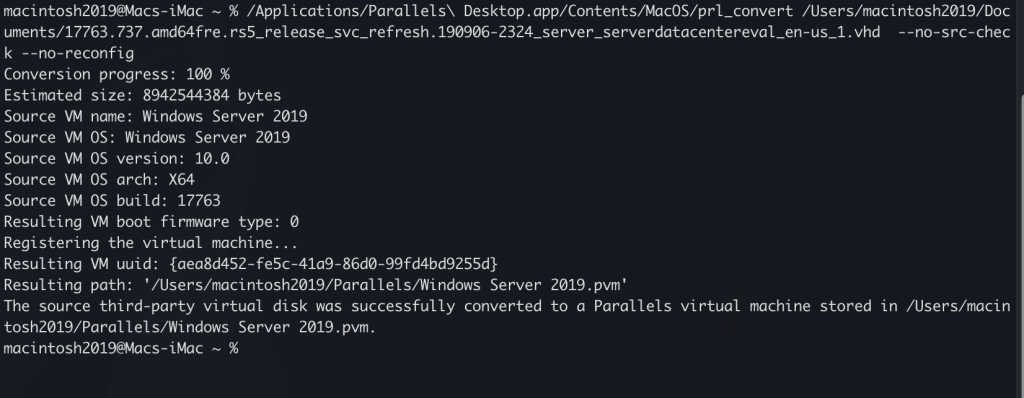Select the 'Source VM name: Windows Server 2019' line
The width and height of the screenshot is (1024, 398).
pos(155,116)
